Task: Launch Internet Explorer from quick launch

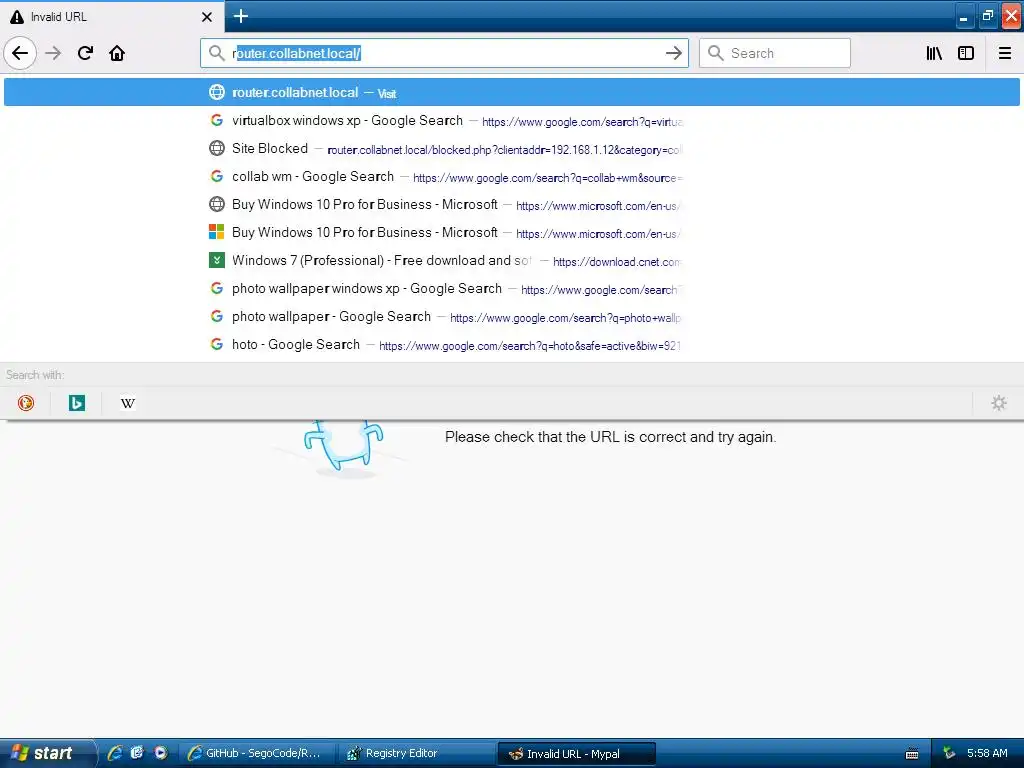Action: coord(115,753)
